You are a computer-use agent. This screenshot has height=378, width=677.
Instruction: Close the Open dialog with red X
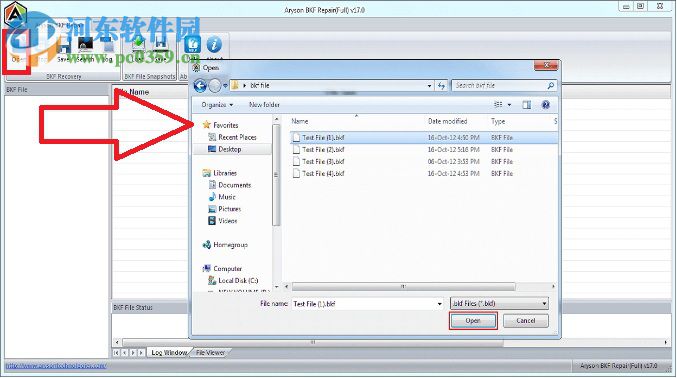(546, 66)
